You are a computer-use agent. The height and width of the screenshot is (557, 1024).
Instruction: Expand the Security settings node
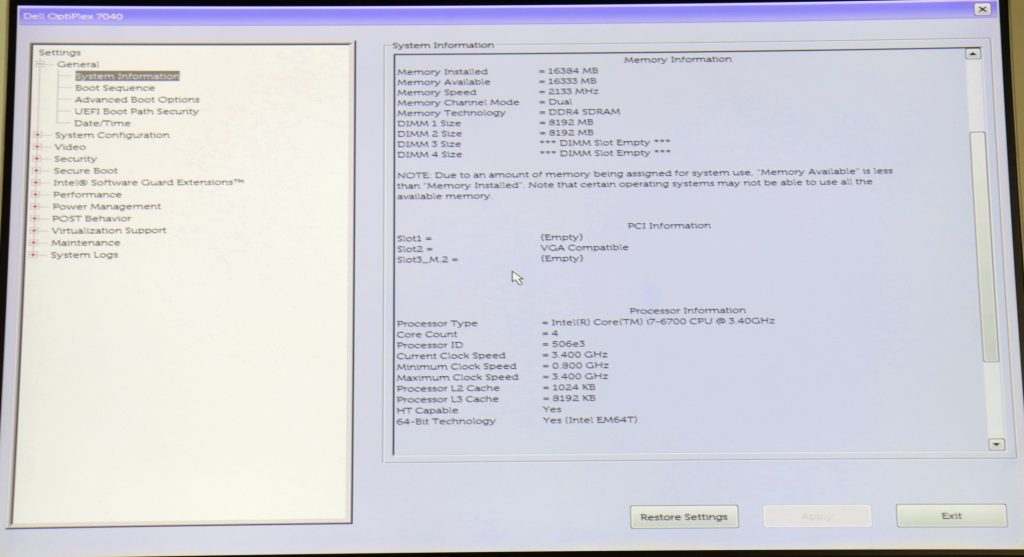[37, 159]
